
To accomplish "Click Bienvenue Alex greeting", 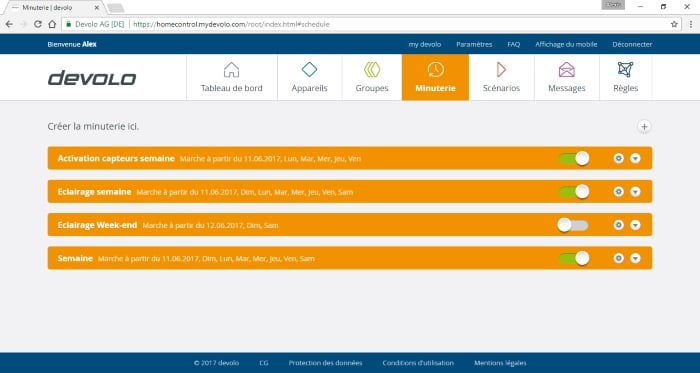I will (x=72, y=44).
